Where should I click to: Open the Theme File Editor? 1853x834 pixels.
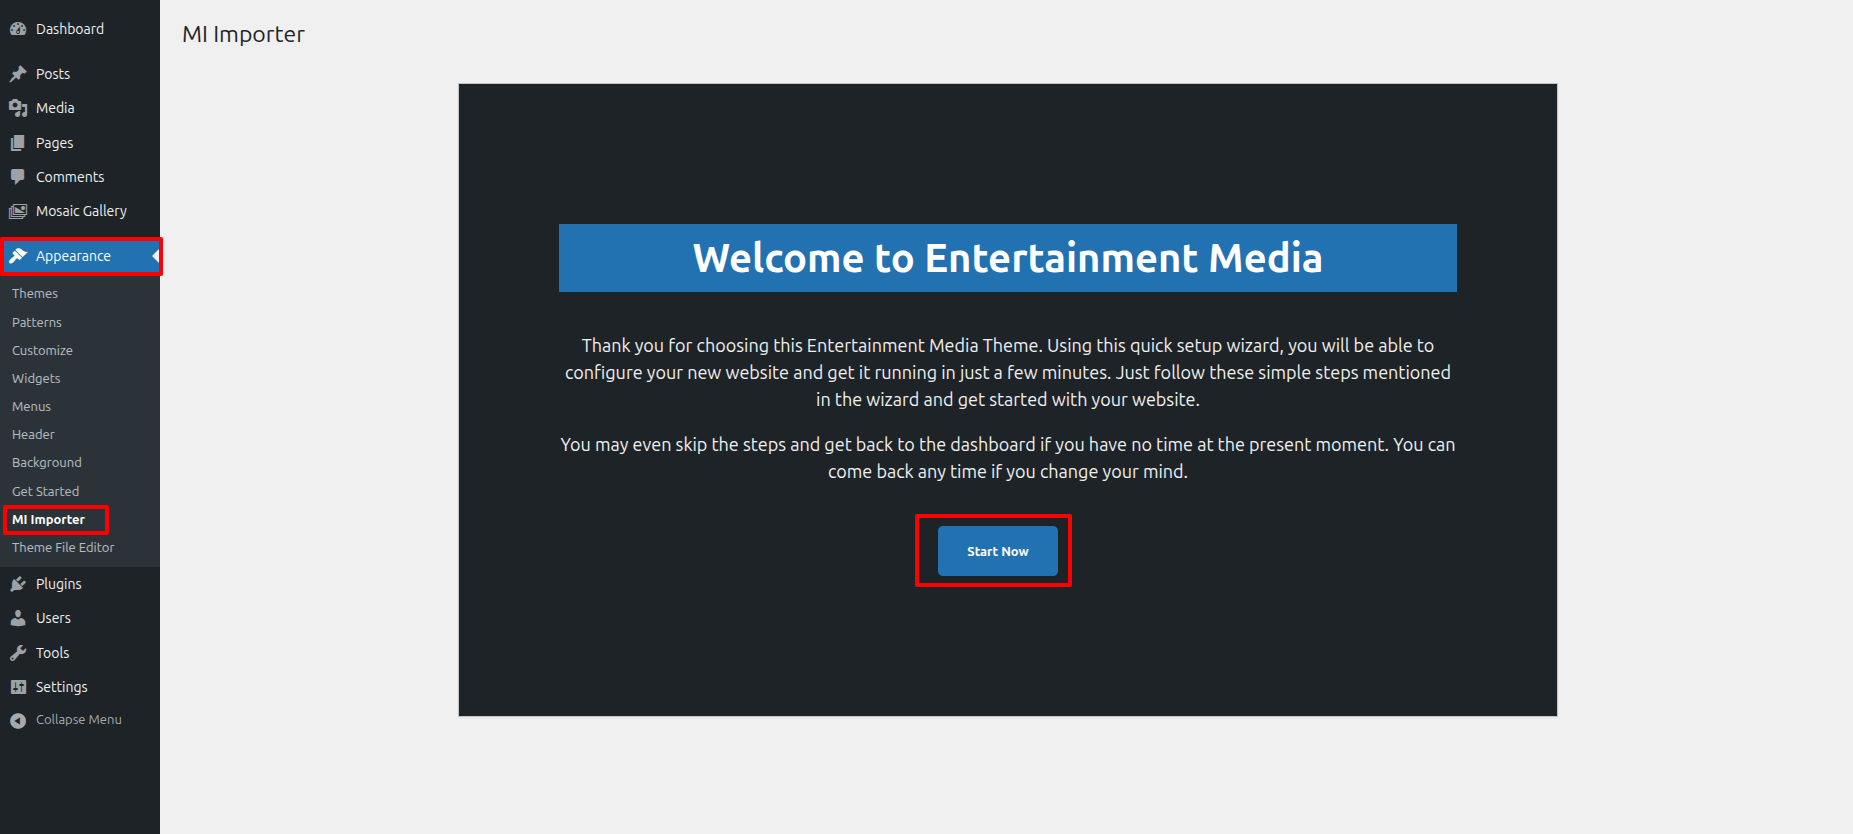63,548
